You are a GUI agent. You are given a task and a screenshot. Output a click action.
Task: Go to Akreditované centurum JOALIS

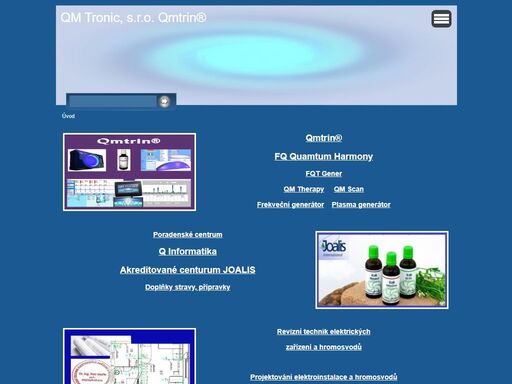pyautogui.click(x=188, y=270)
